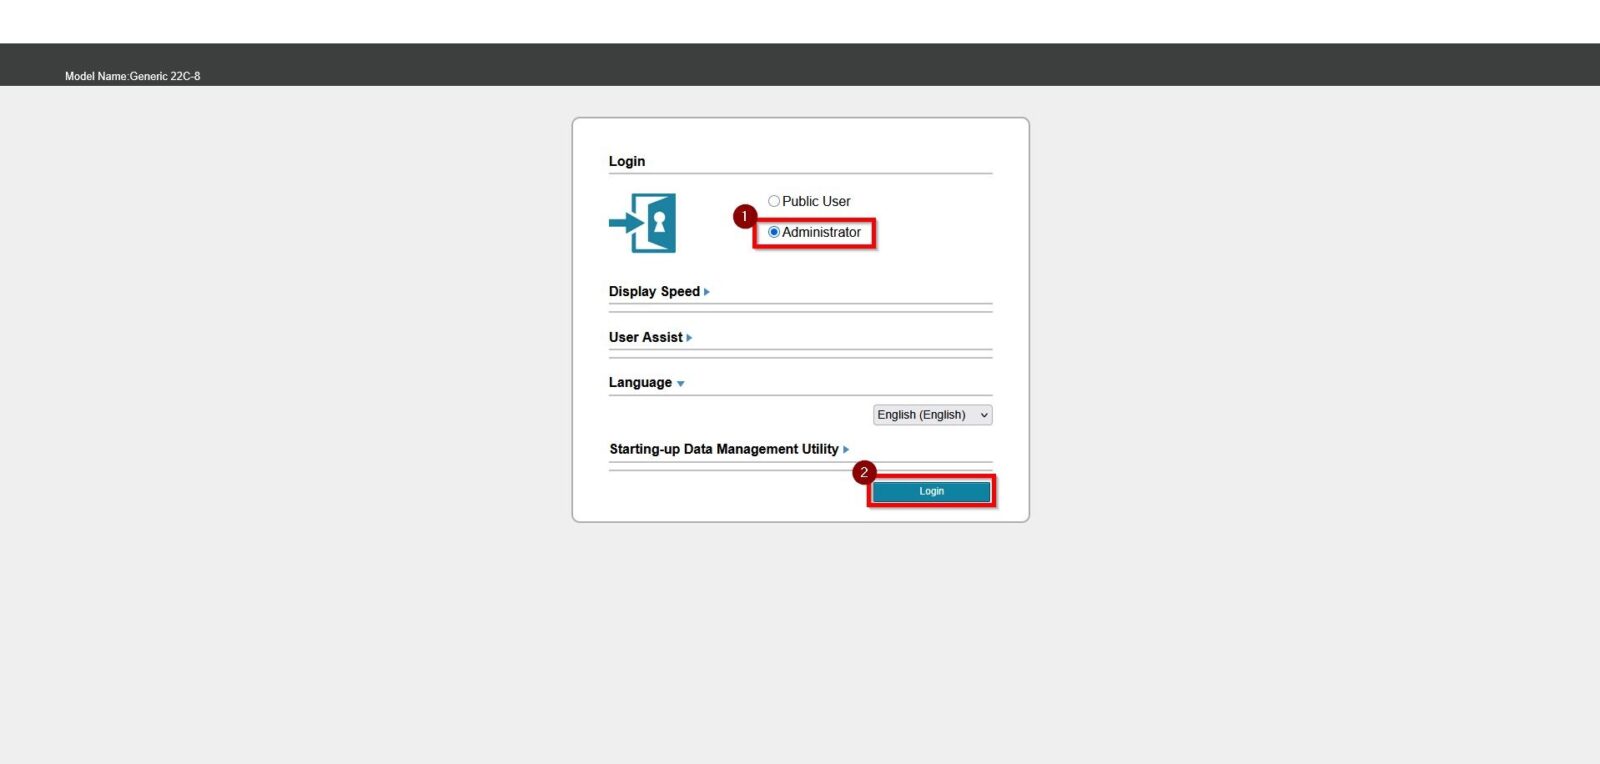Collapse the Language section heading
1600x764 pixels.
pyautogui.click(x=640, y=382)
